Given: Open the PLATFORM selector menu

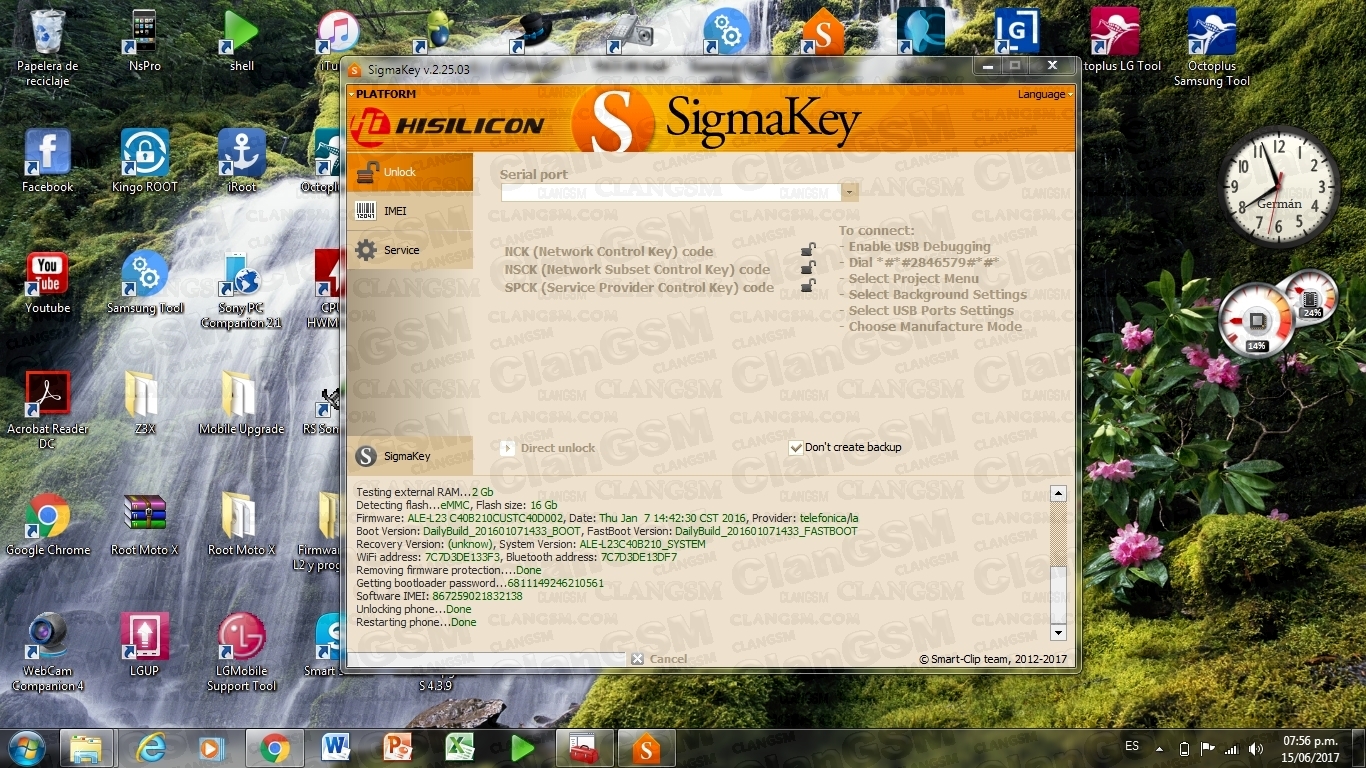Looking at the screenshot, I should pyautogui.click(x=385, y=94).
